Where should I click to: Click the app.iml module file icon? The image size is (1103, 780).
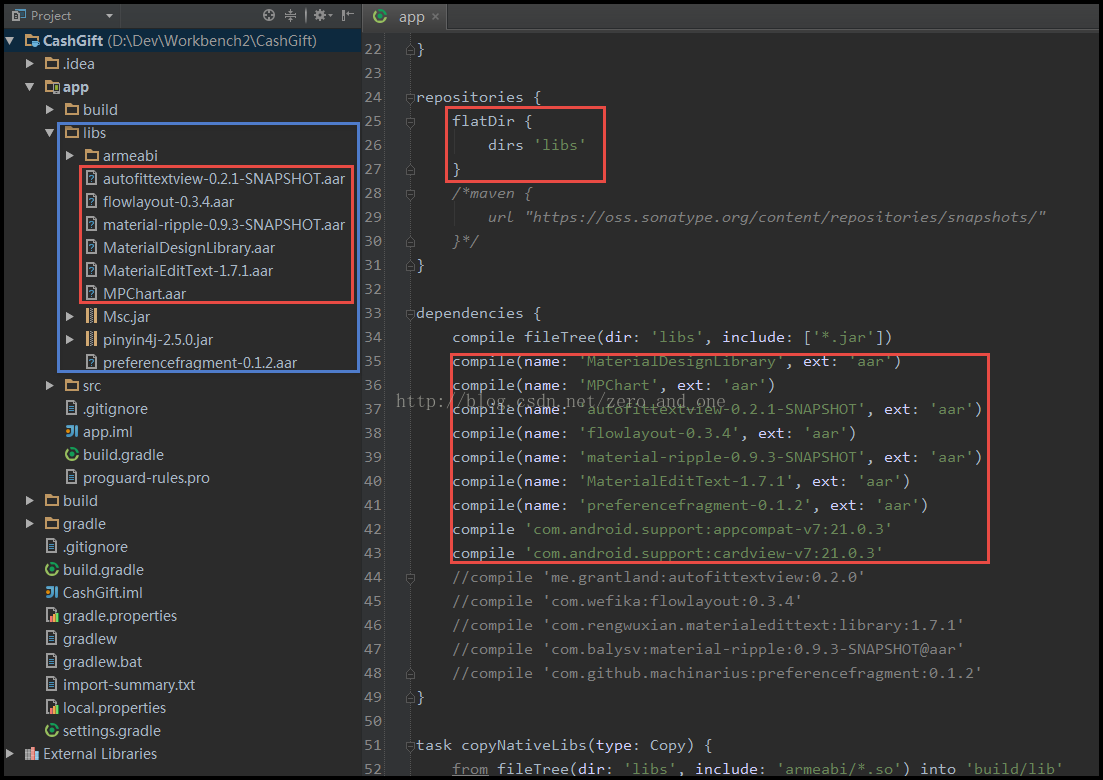[72, 431]
